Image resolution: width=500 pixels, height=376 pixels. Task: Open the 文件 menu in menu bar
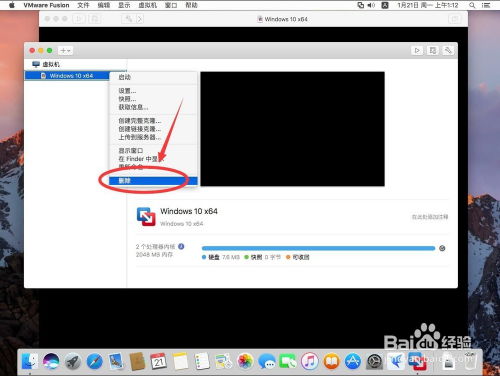83,5
